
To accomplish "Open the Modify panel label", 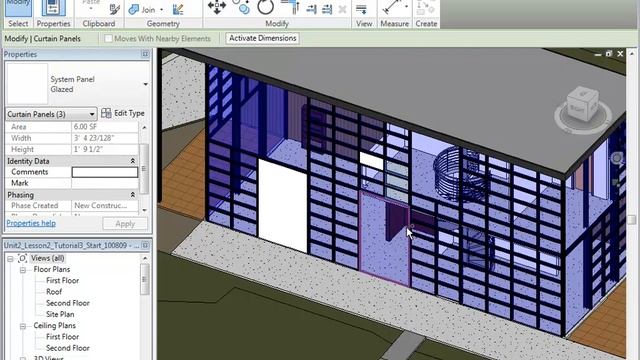I will pyautogui.click(x=277, y=24).
